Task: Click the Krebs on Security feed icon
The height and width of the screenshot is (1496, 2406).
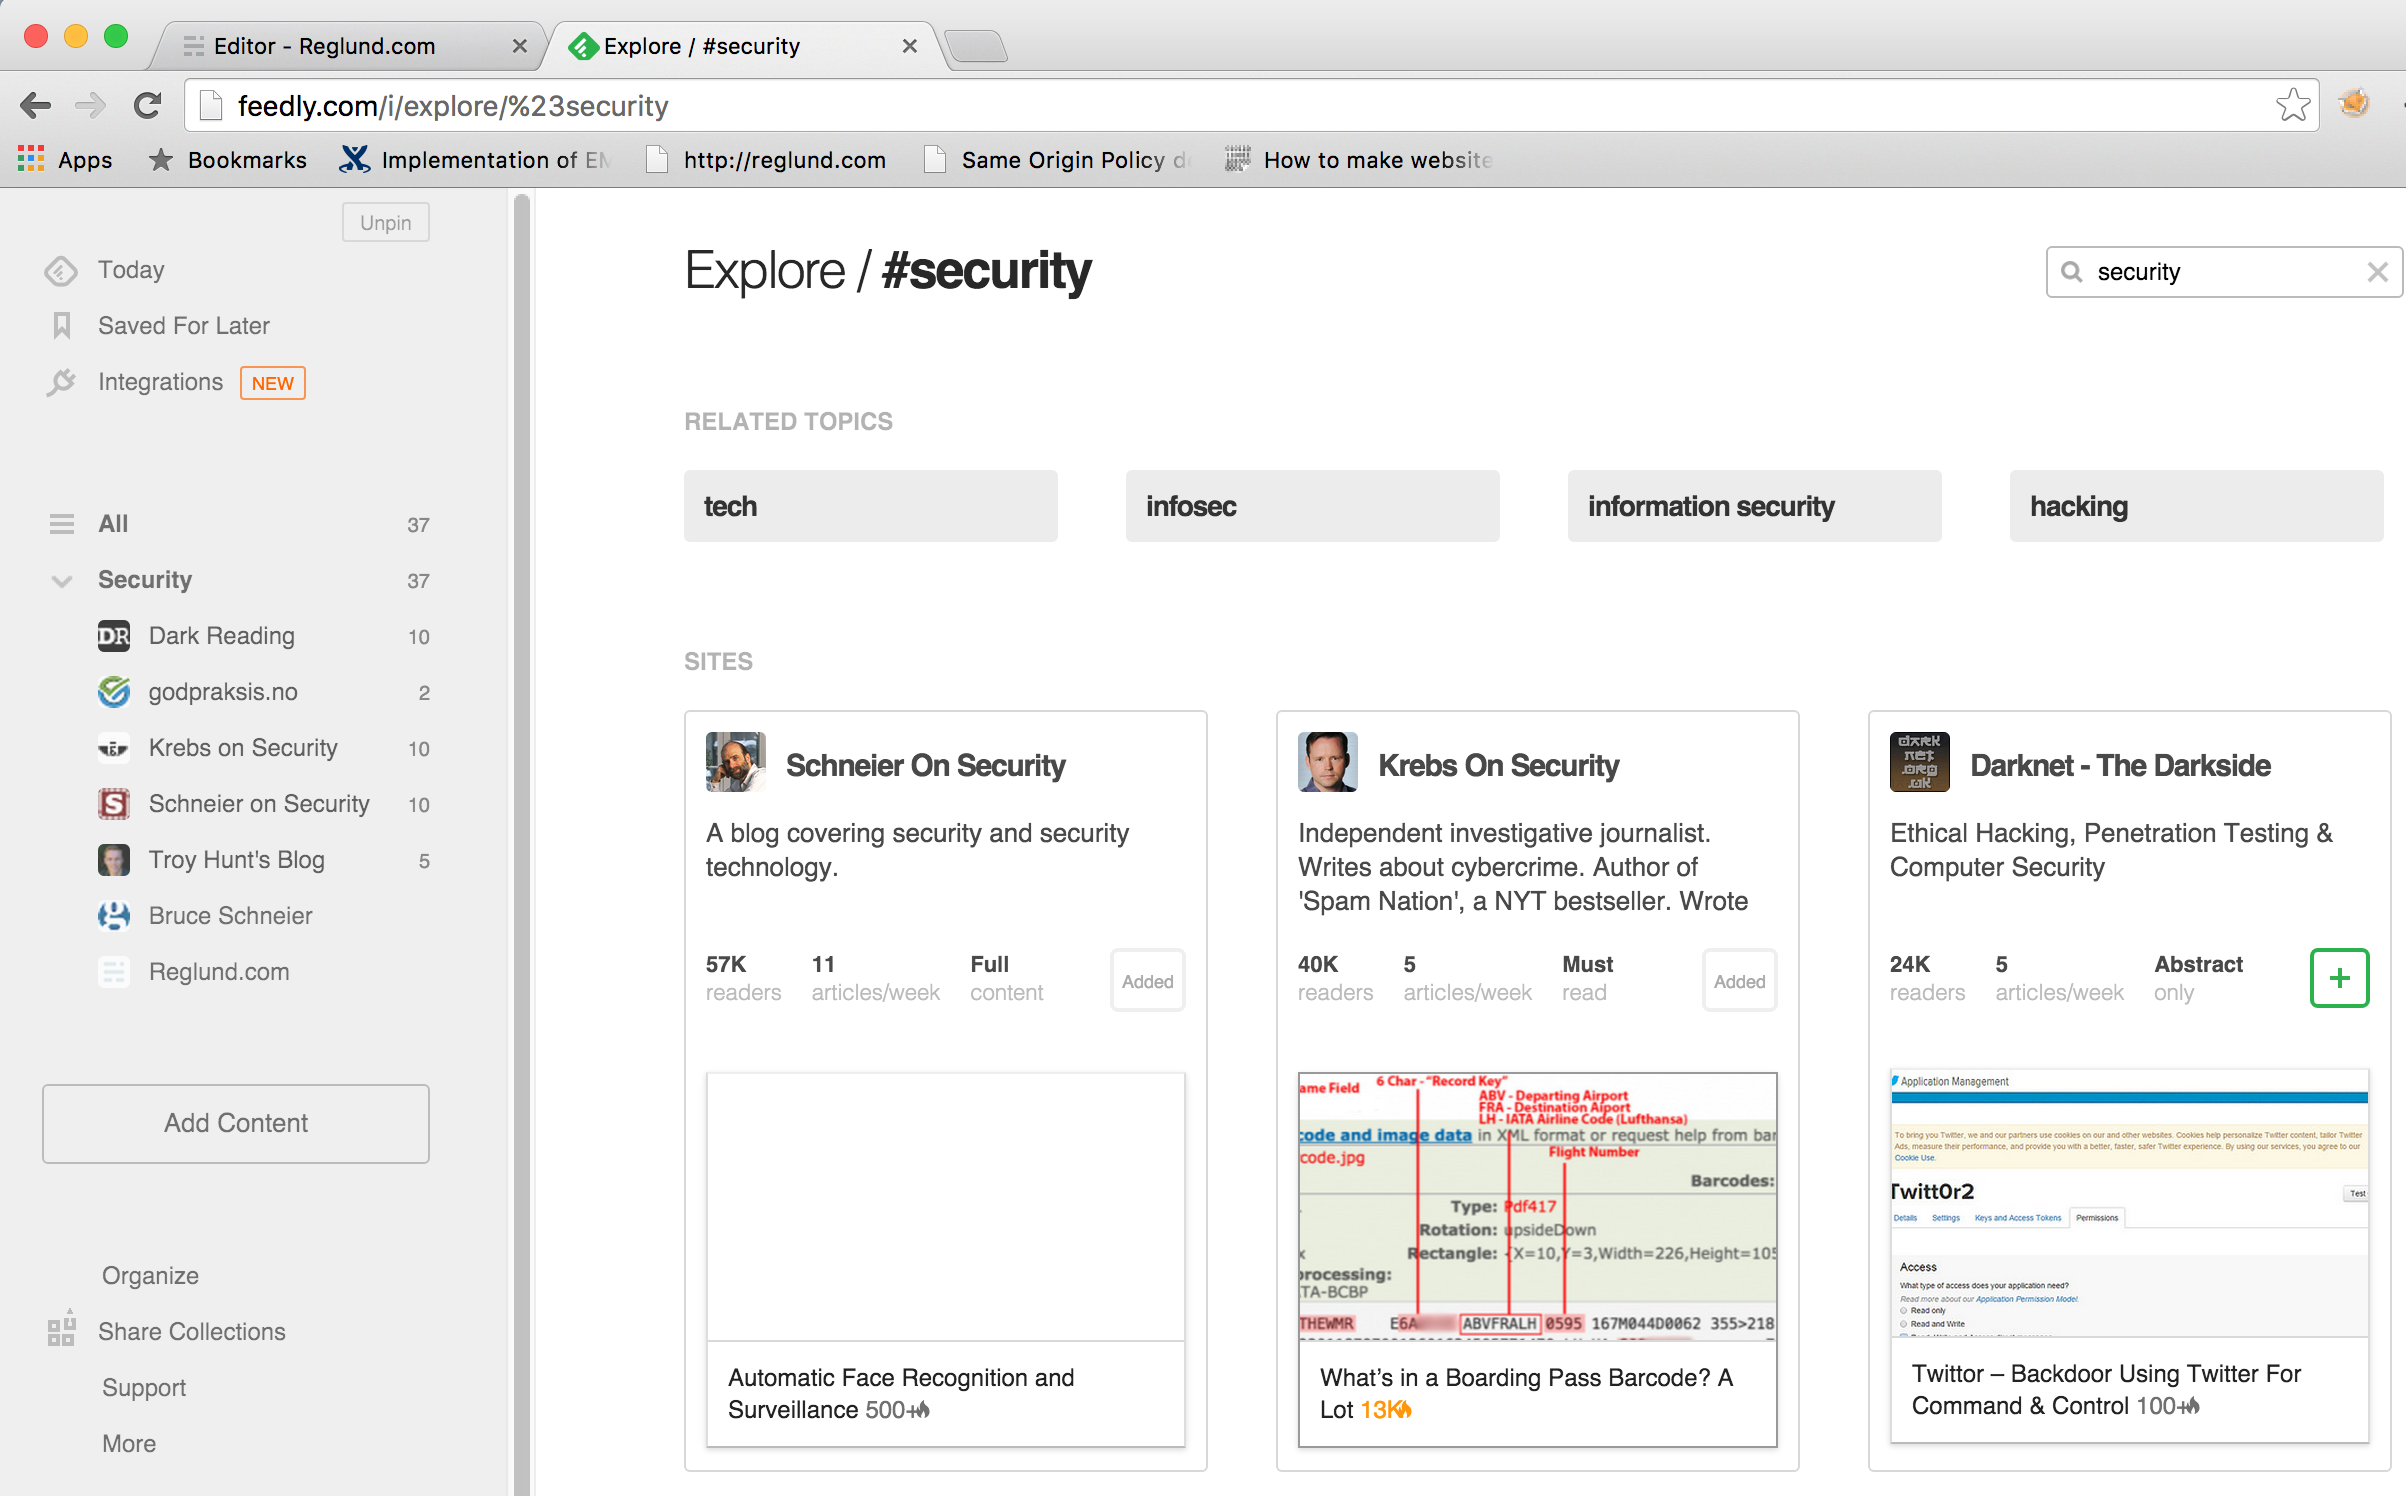Action: coord(114,748)
